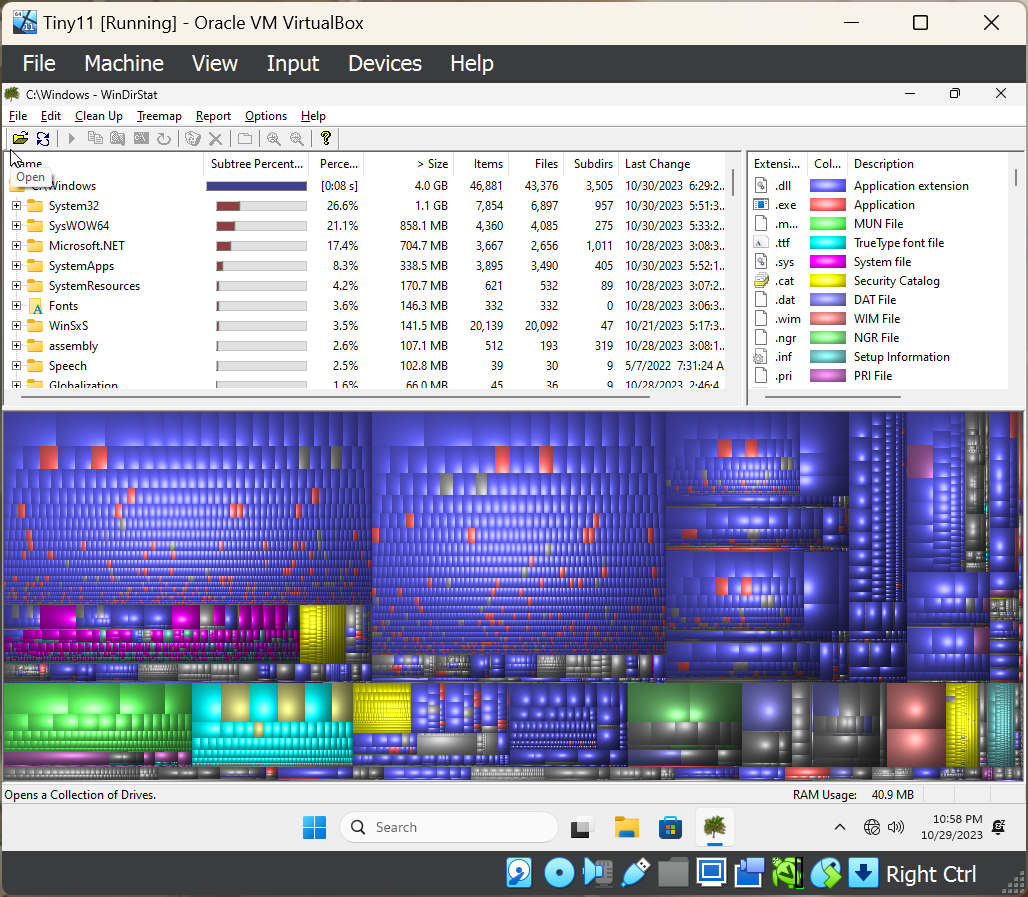Click the magenta .sys color swatch

coord(827,262)
